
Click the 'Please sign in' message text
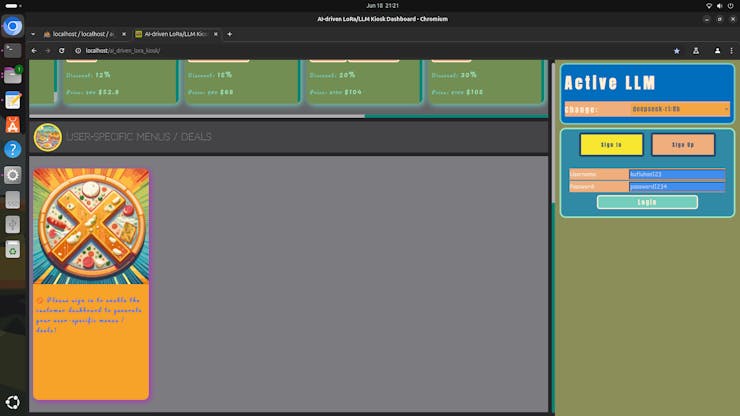click(x=89, y=315)
